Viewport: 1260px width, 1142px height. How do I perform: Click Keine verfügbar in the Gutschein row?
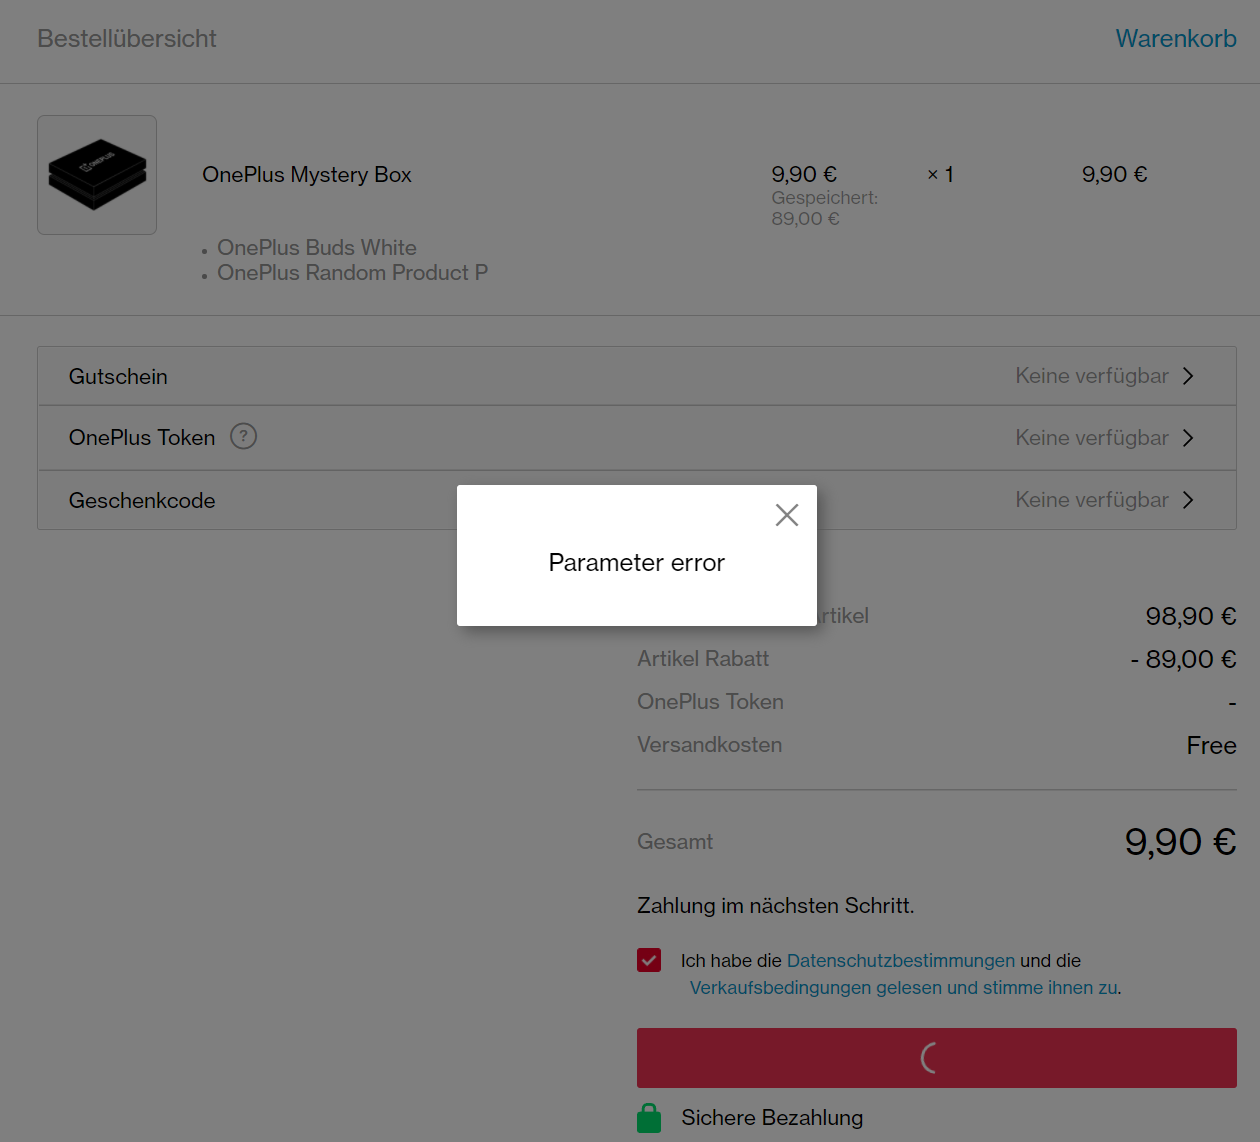coord(1092,375)
